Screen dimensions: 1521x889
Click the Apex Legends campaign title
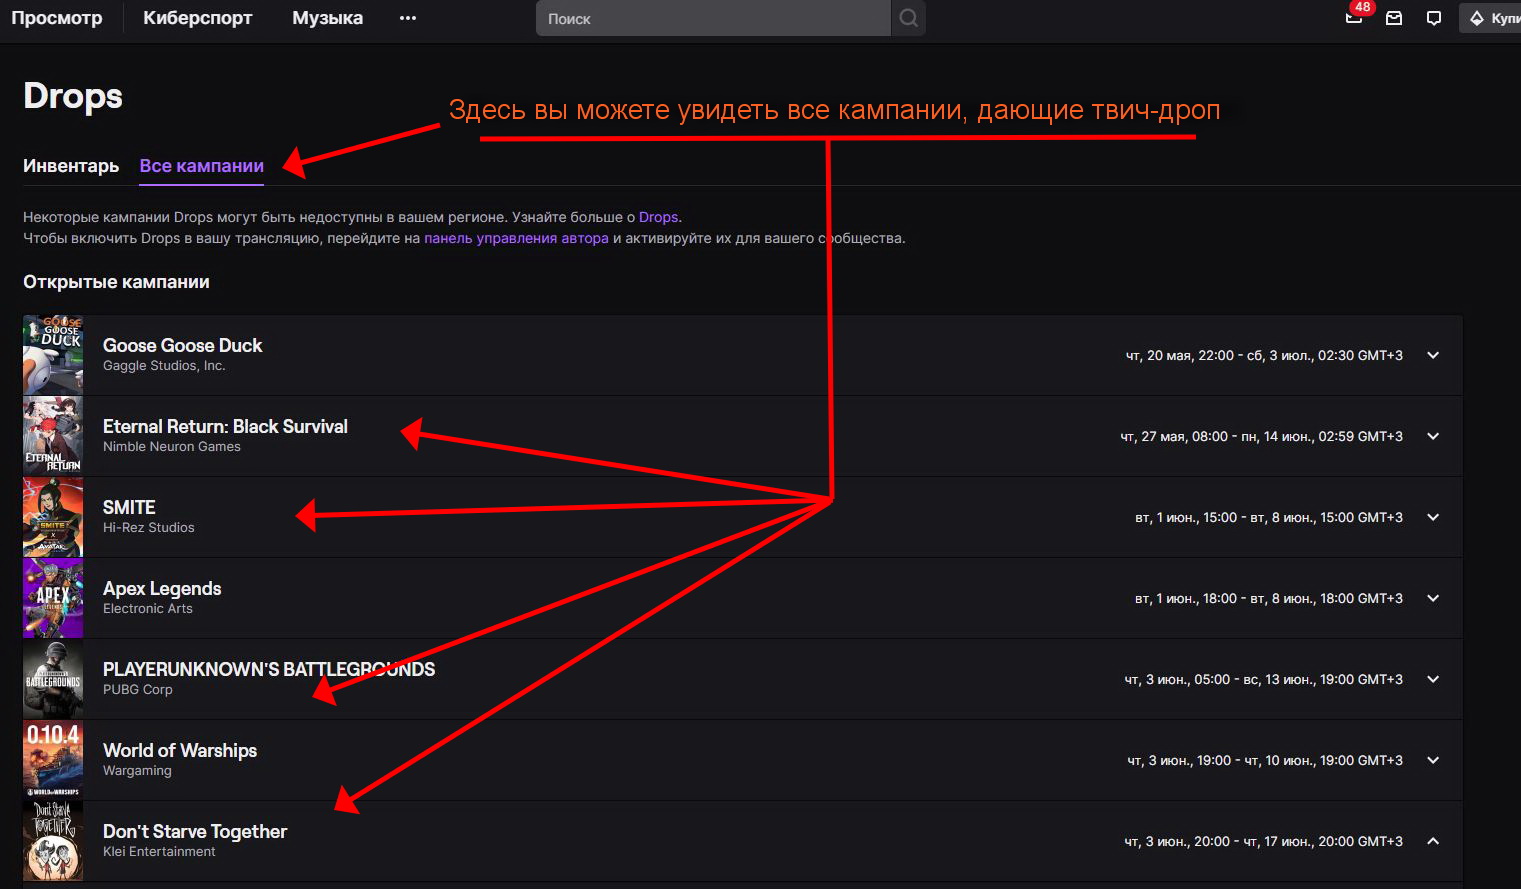(x=162, y=589)
